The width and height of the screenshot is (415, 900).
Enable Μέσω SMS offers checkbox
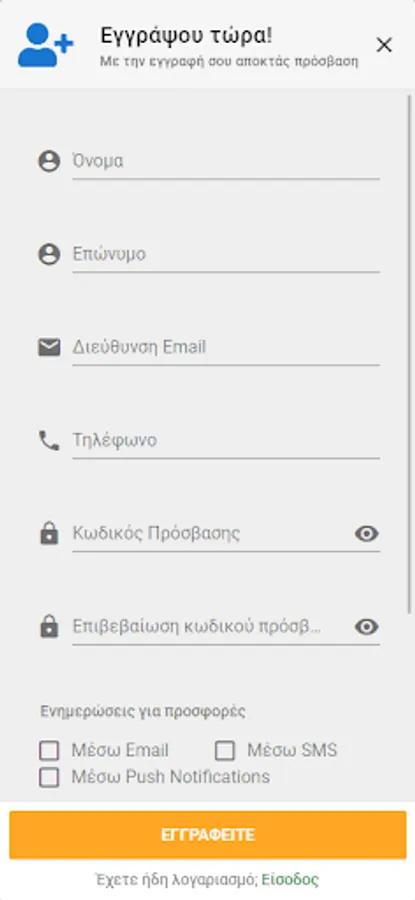coord(225,750)
